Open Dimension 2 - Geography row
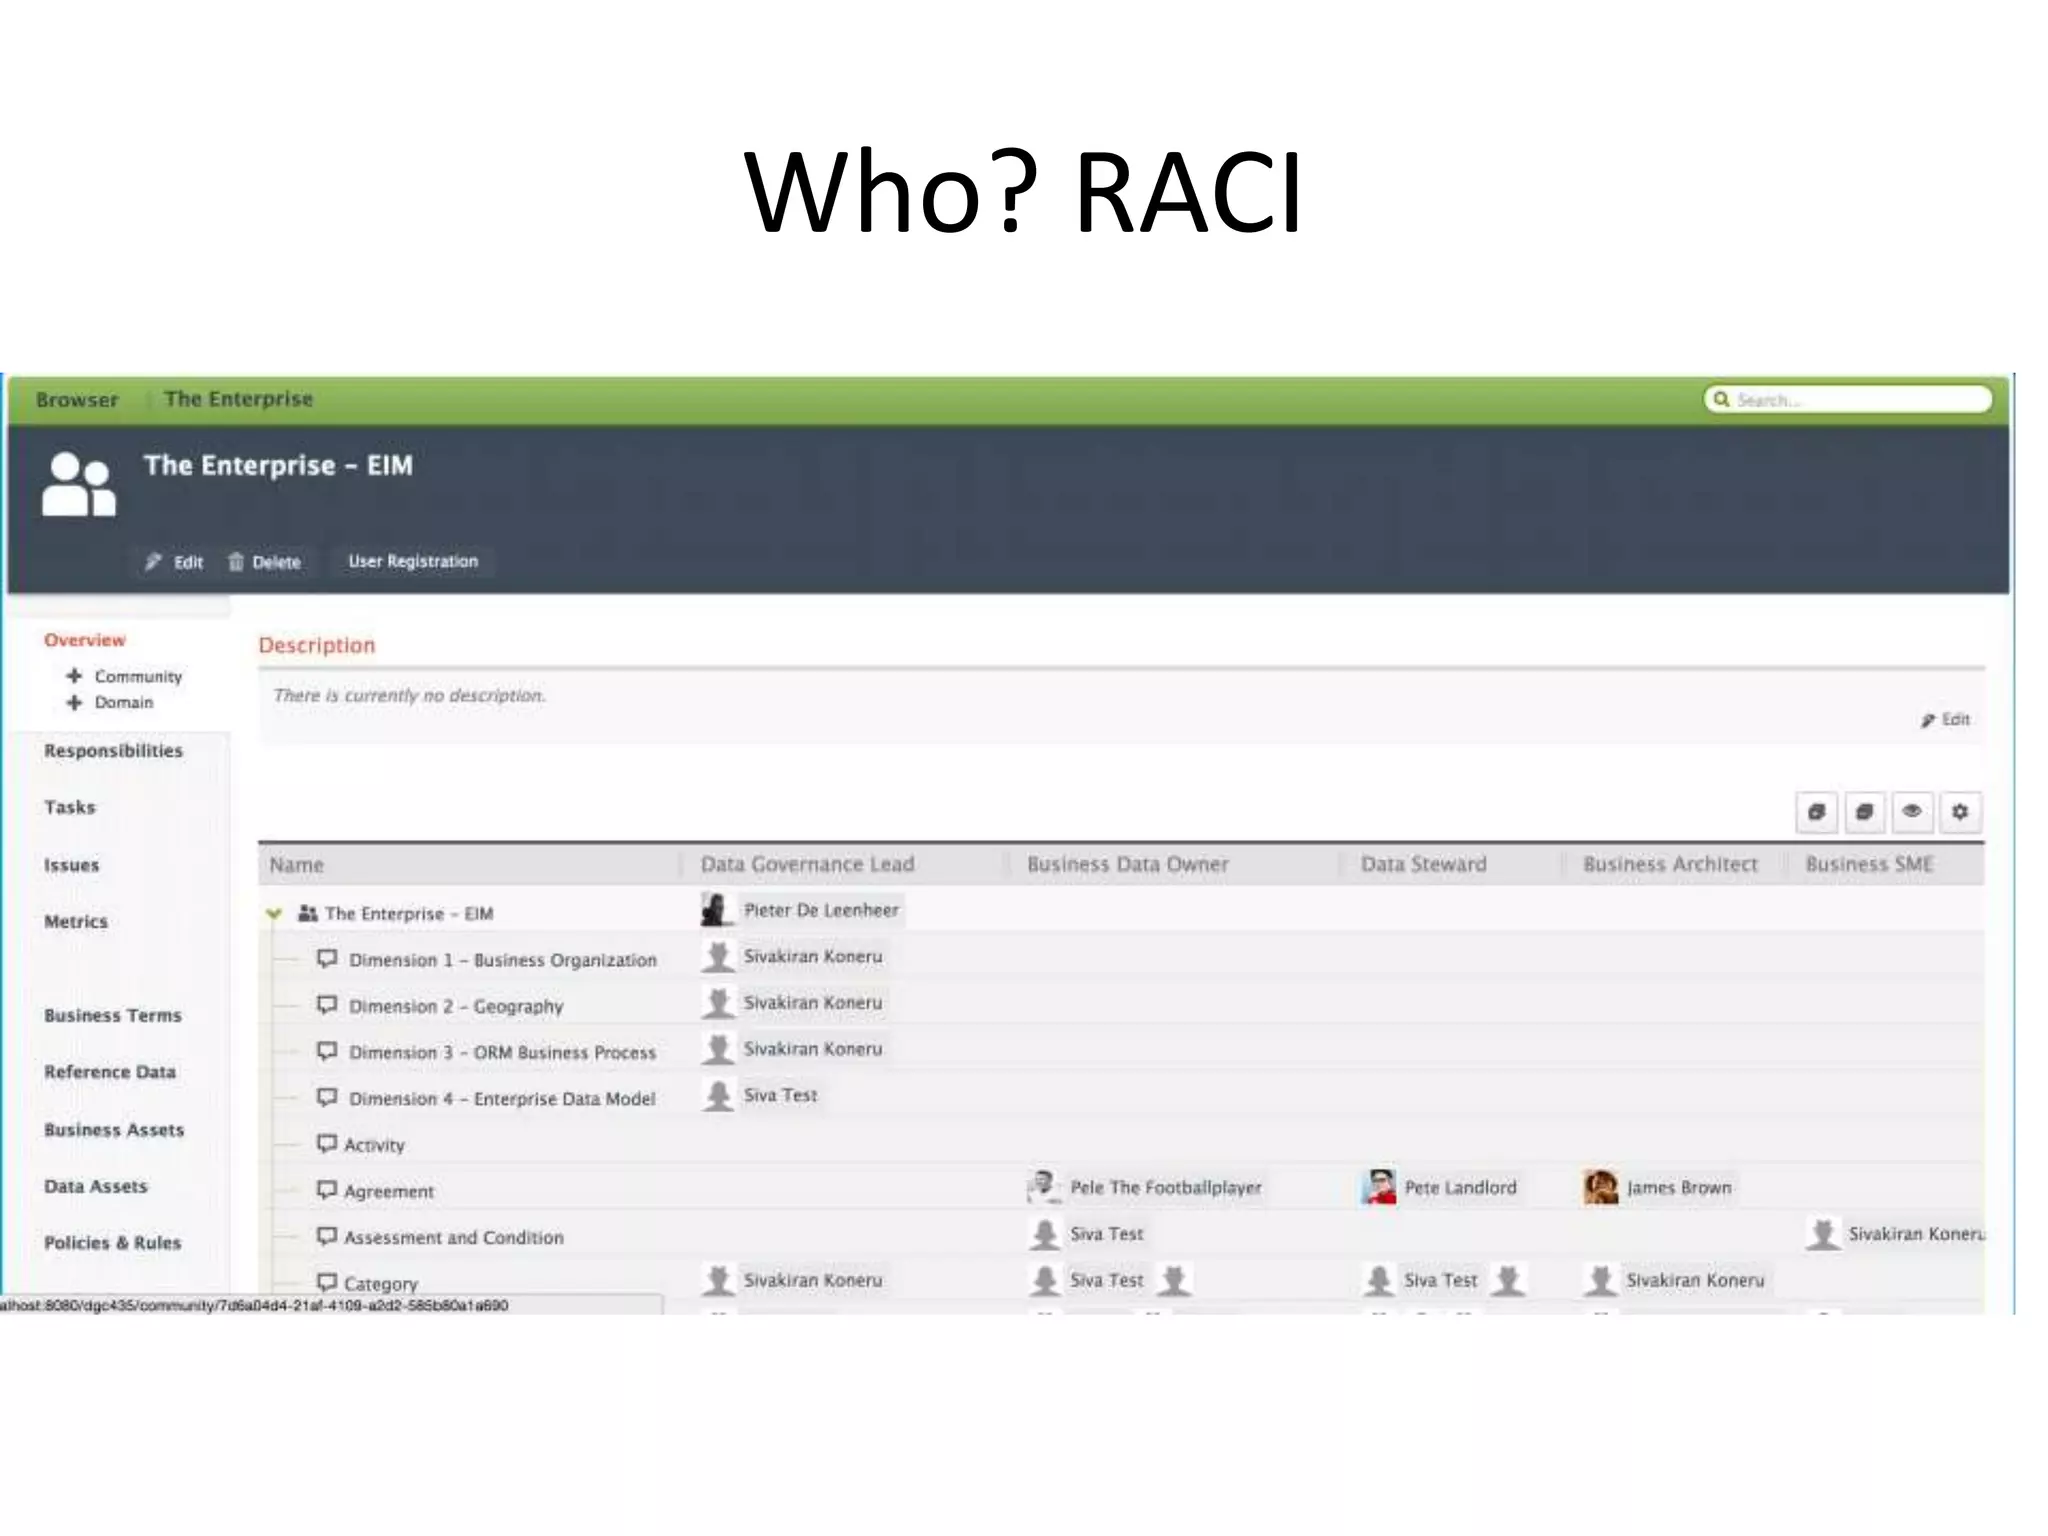Screen dimensions: 2048x1536 (456, 1006)
